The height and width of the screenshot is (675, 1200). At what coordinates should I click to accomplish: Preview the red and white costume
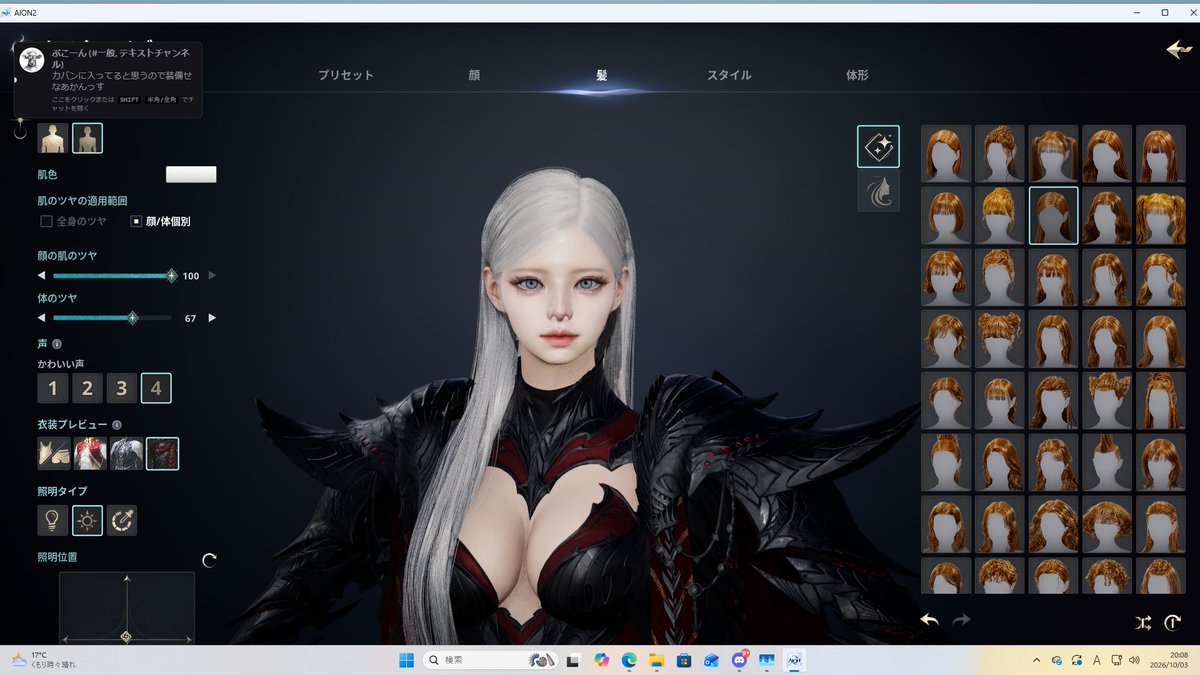point(90,454)
